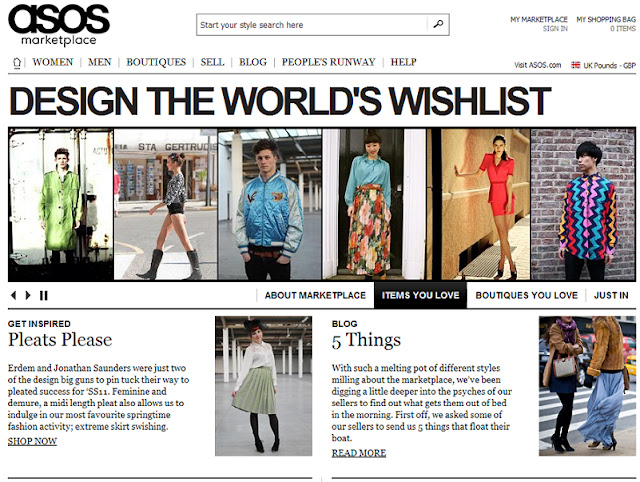The width and height of the screenshot is (640, 482).
Task: Click the UK flag icon
Action: (x=576, y=65)
